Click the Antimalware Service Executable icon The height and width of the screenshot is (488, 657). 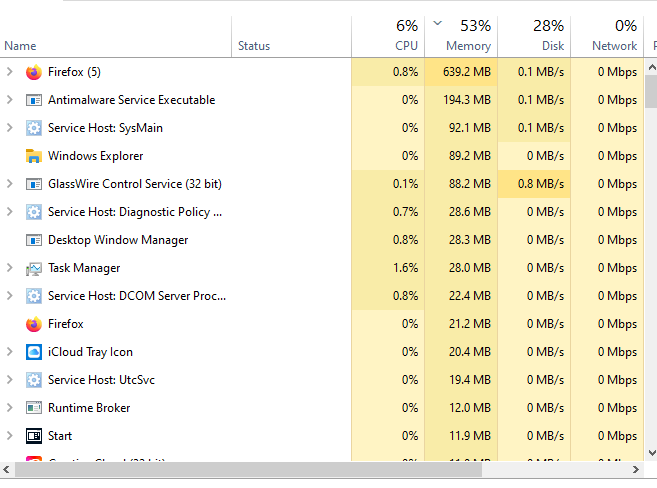tap(34, 100)
